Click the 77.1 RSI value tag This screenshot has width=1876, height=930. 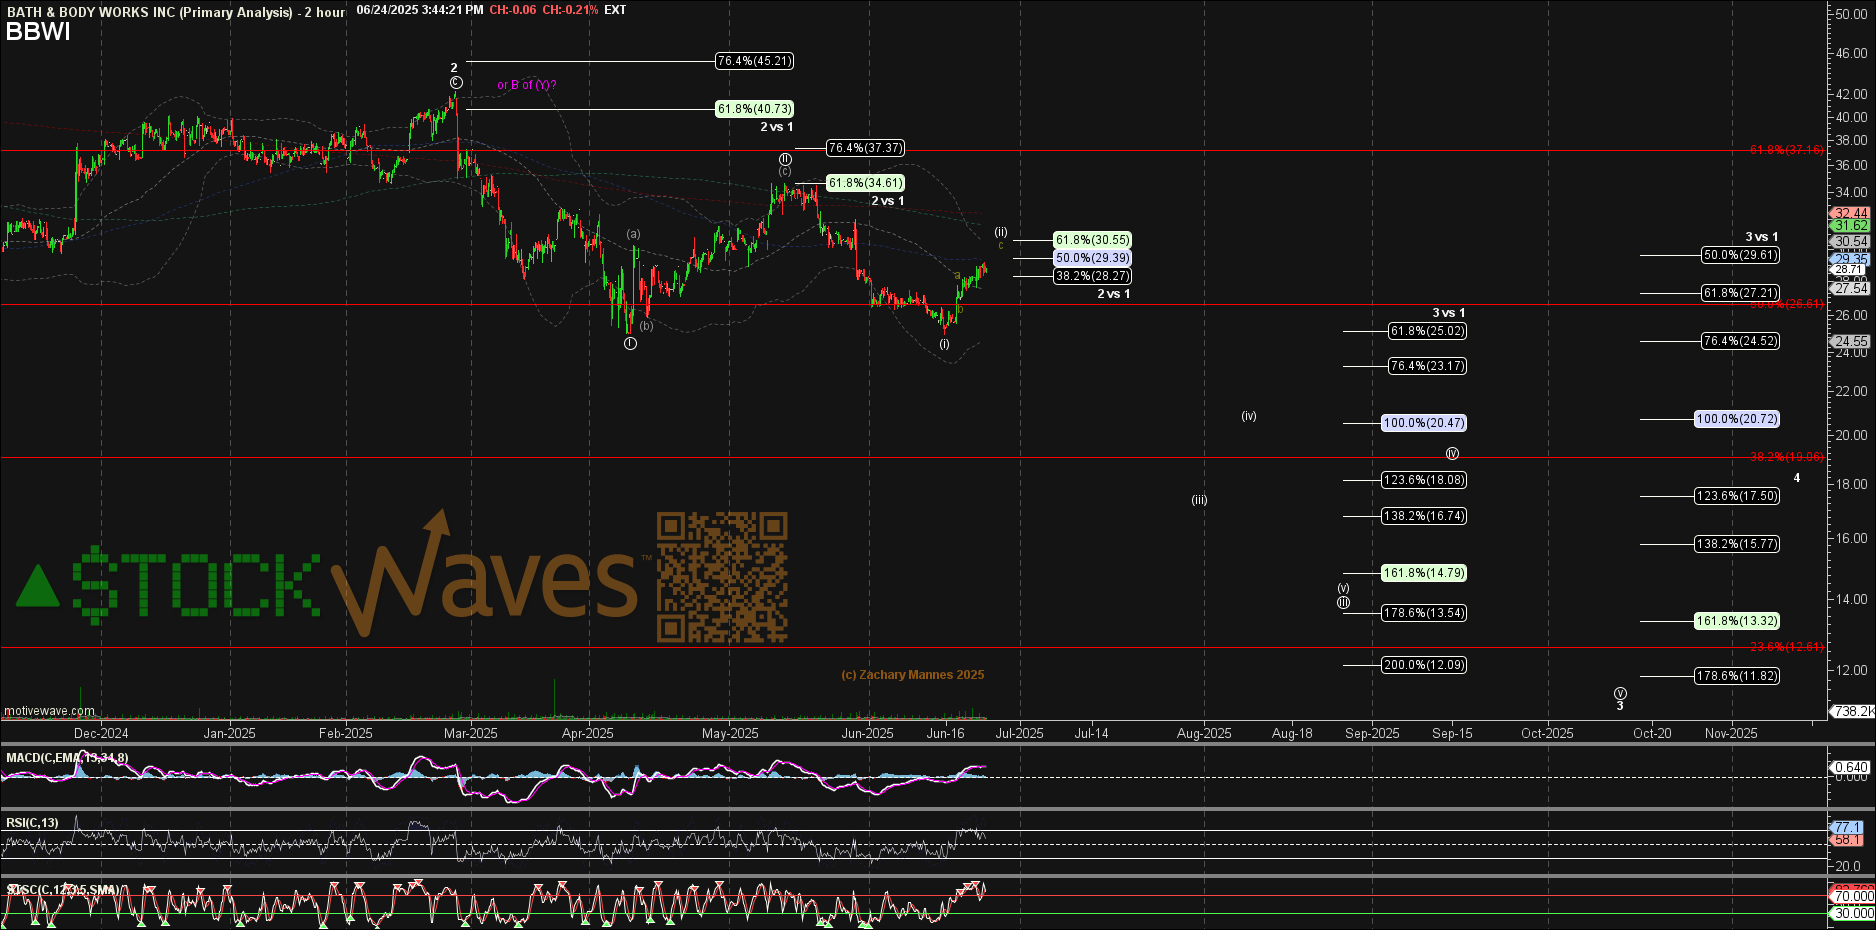coord(1849,827)
